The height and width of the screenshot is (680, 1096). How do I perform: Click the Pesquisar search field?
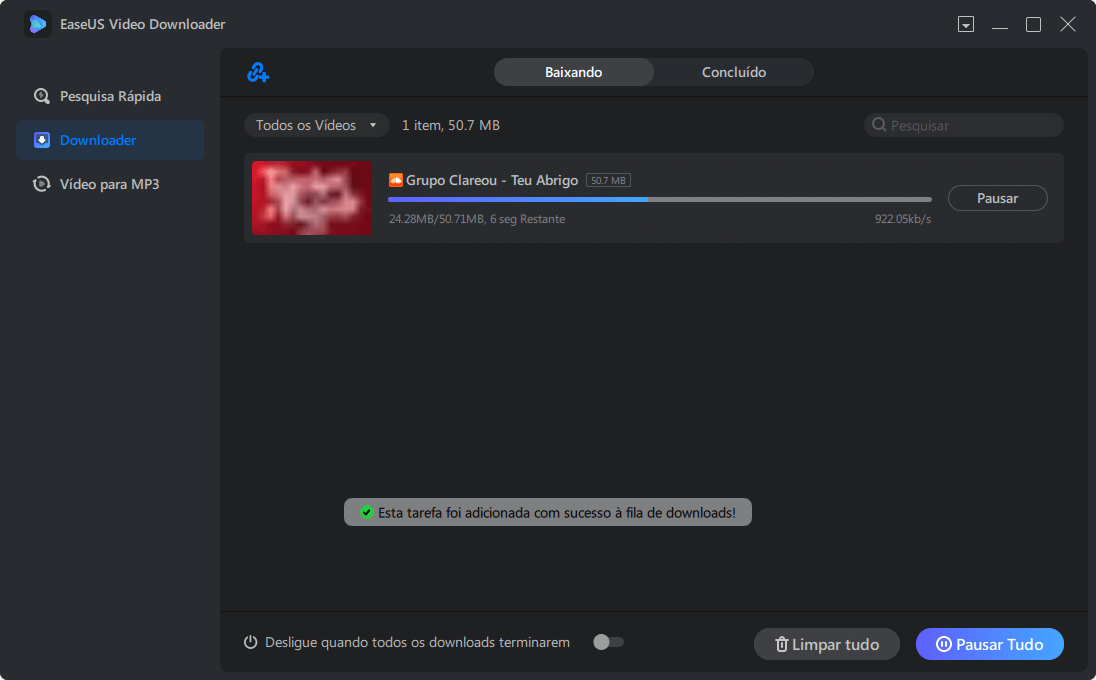coord(963,125)
